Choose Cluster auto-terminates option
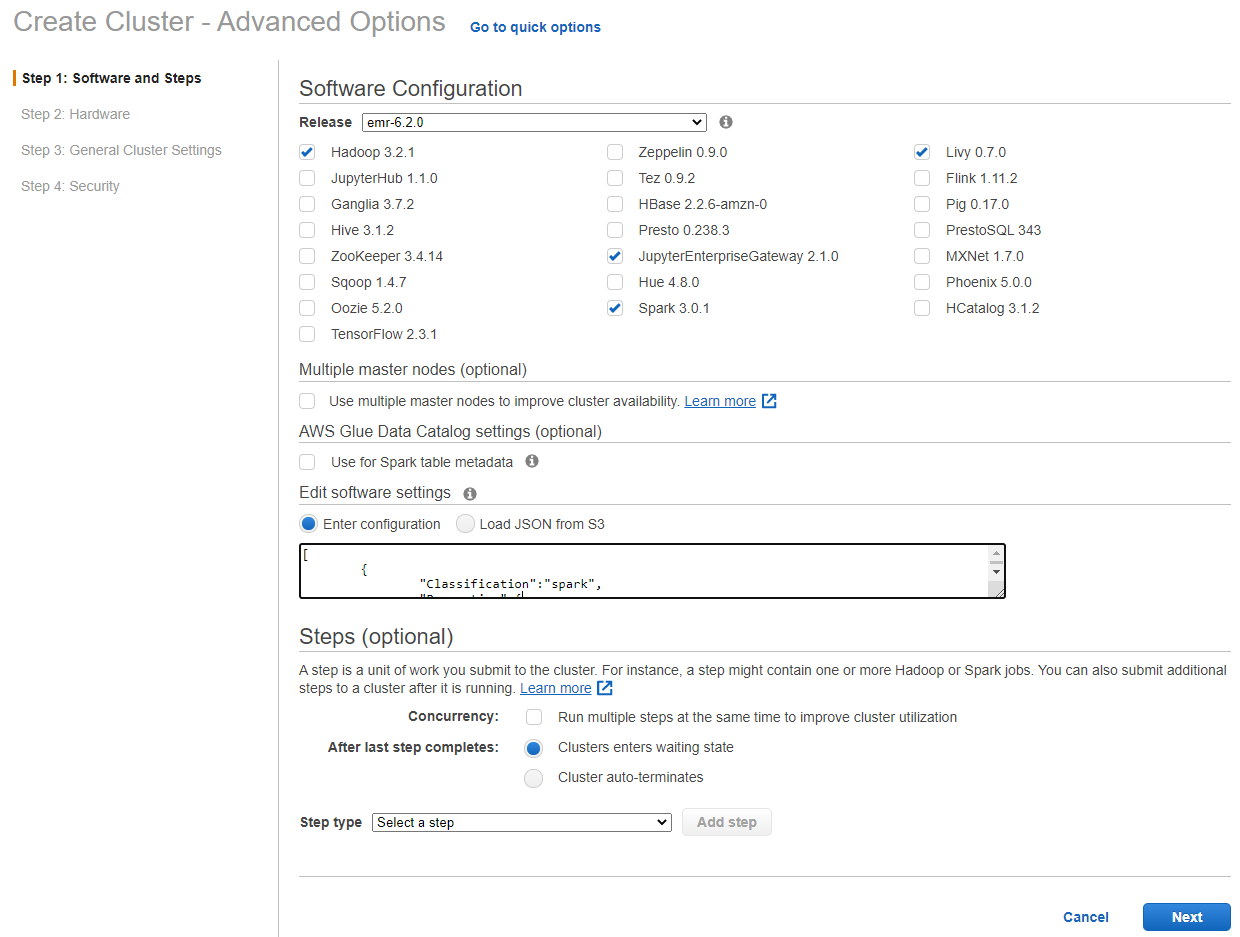This screenshot has width=1240, height=937. coord(534,778)
